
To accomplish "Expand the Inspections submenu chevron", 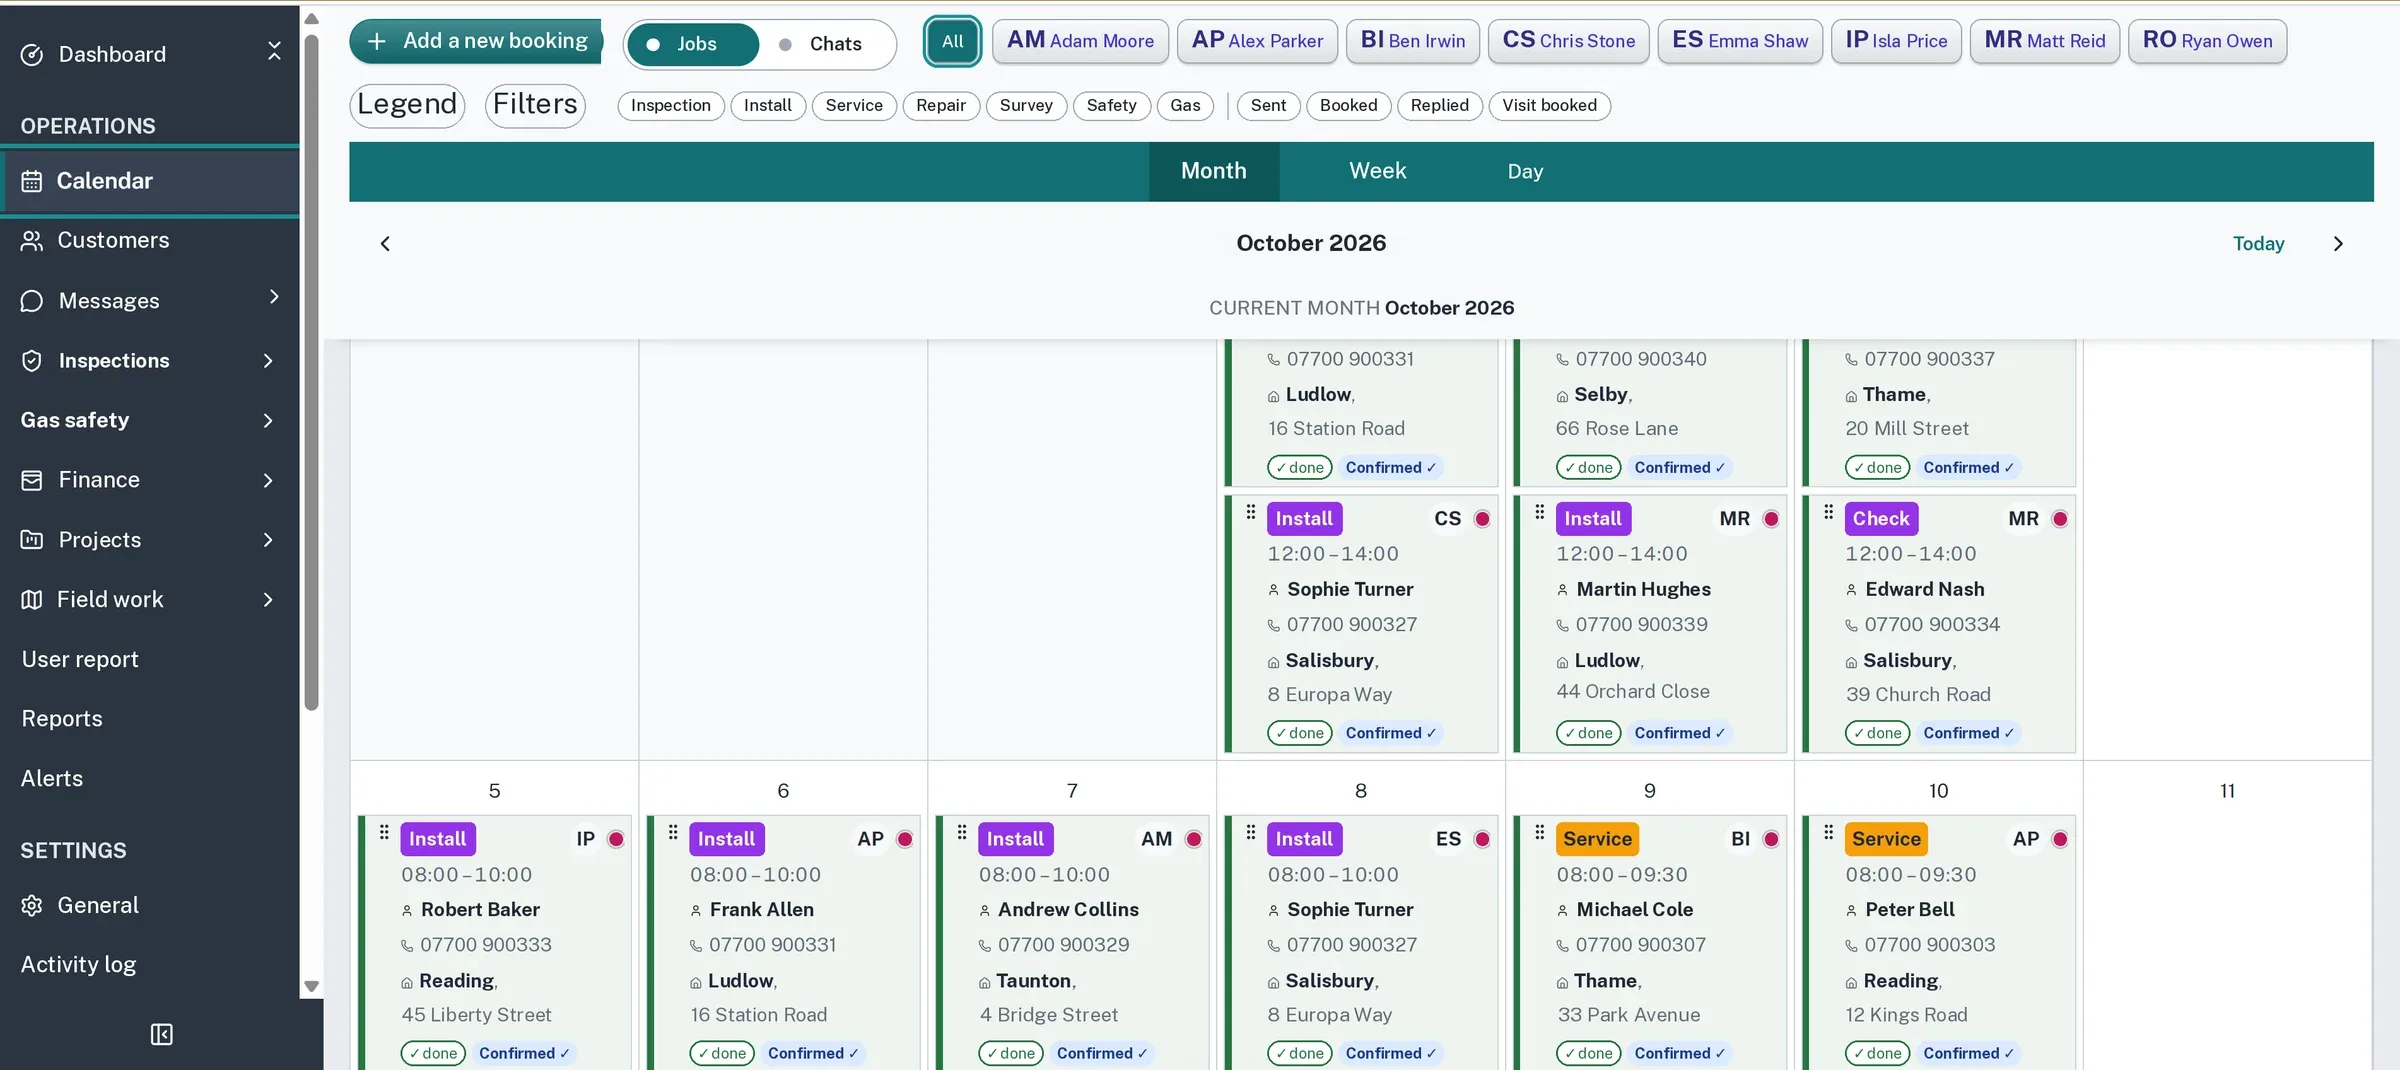I will tap(268, 360).
